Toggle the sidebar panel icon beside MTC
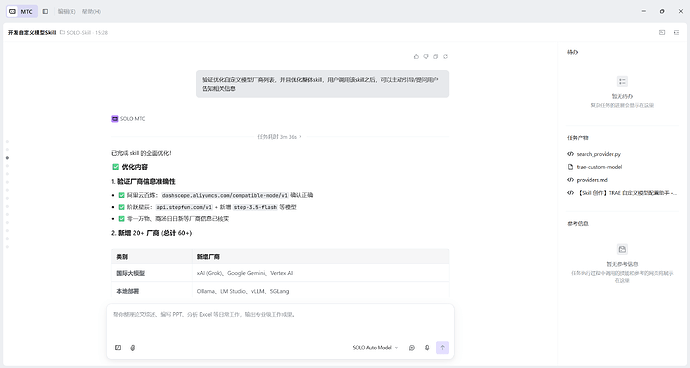The width and height of the screenshot is (690, 368). click(45, 11)
